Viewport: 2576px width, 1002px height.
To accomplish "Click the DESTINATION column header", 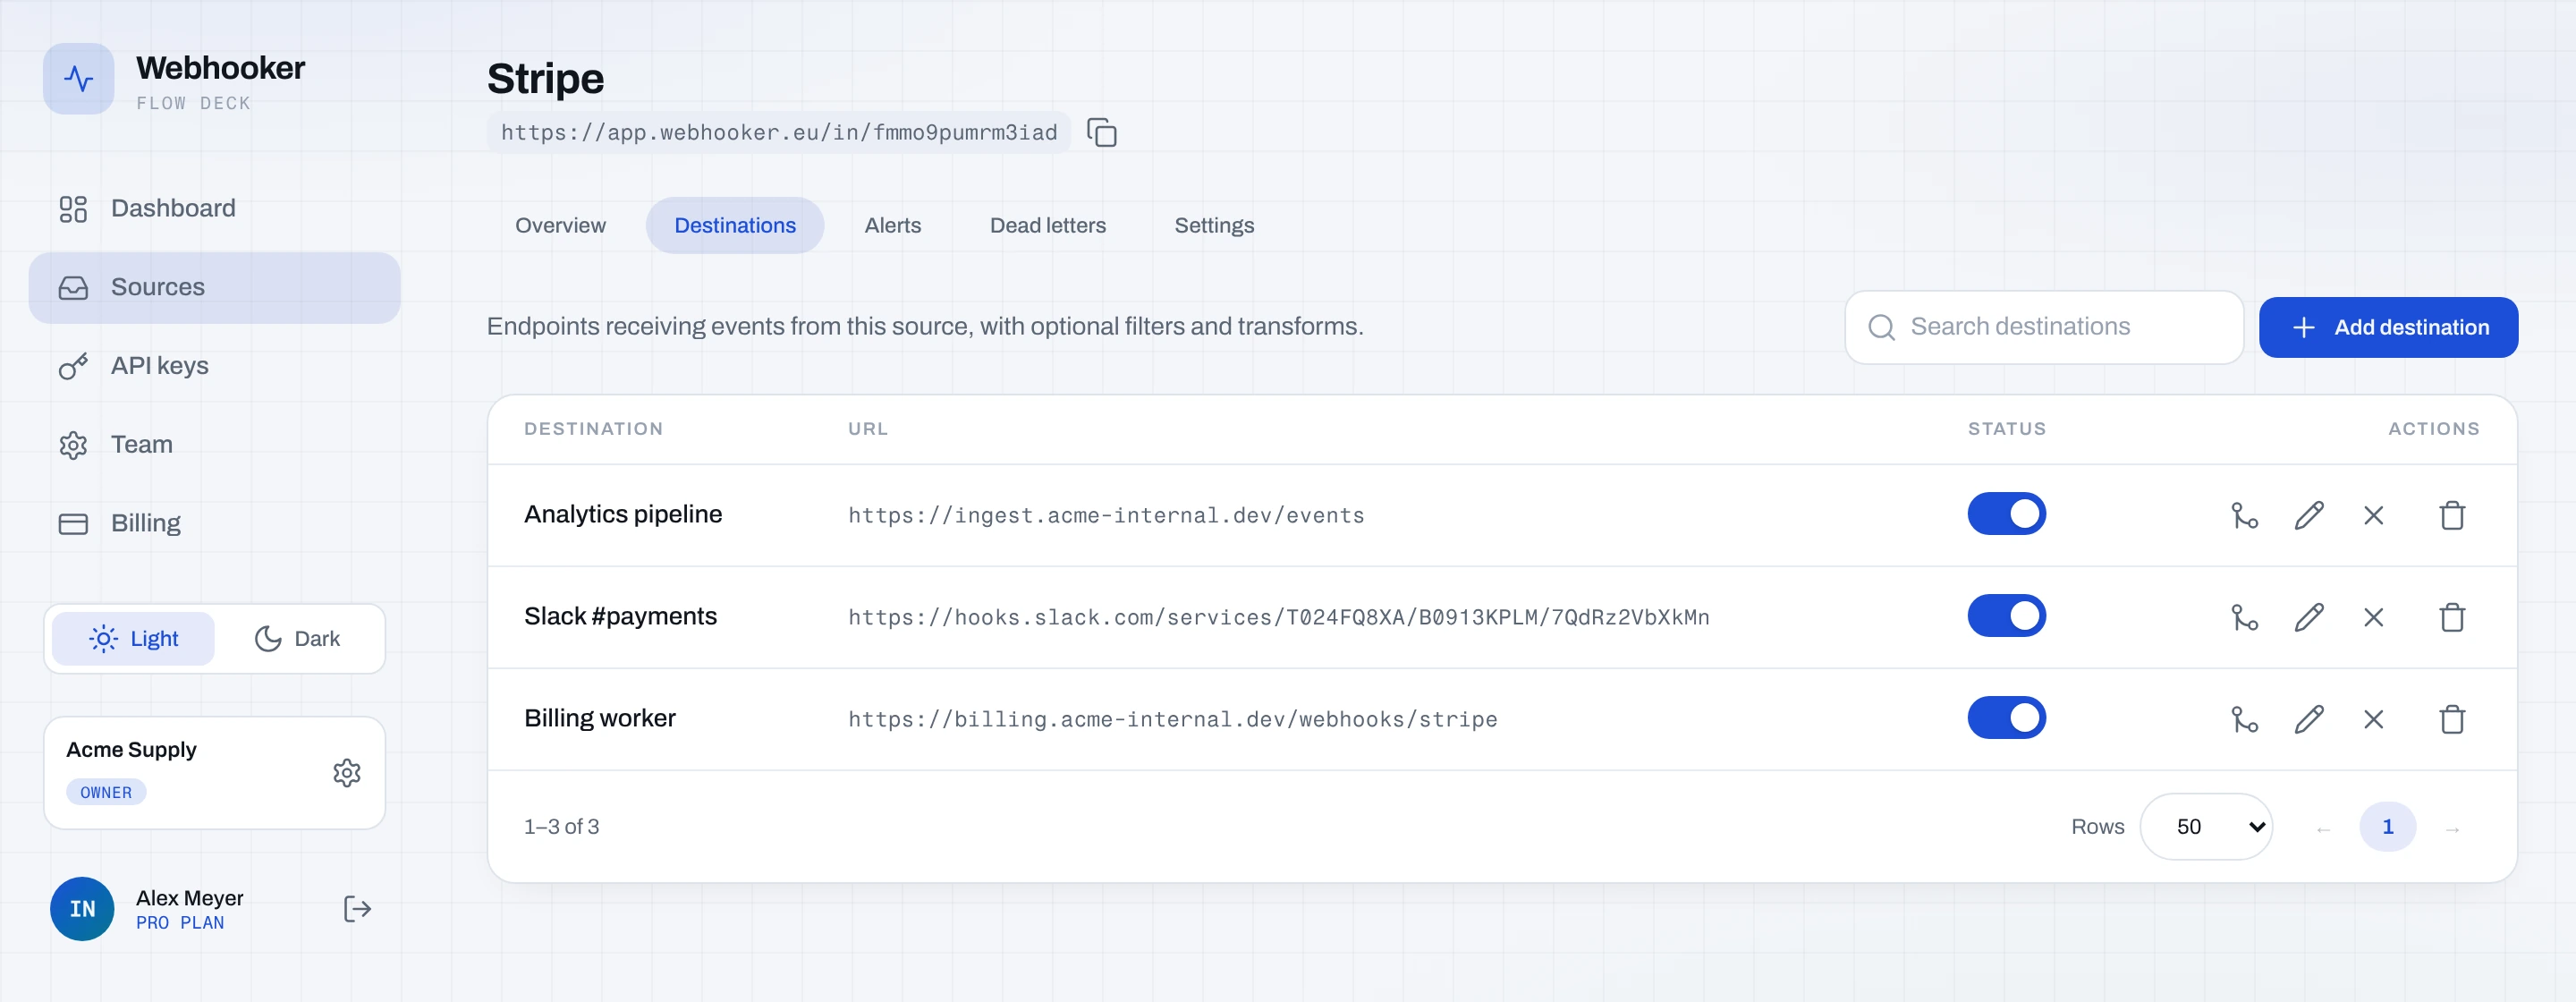I will pos(593,429).
